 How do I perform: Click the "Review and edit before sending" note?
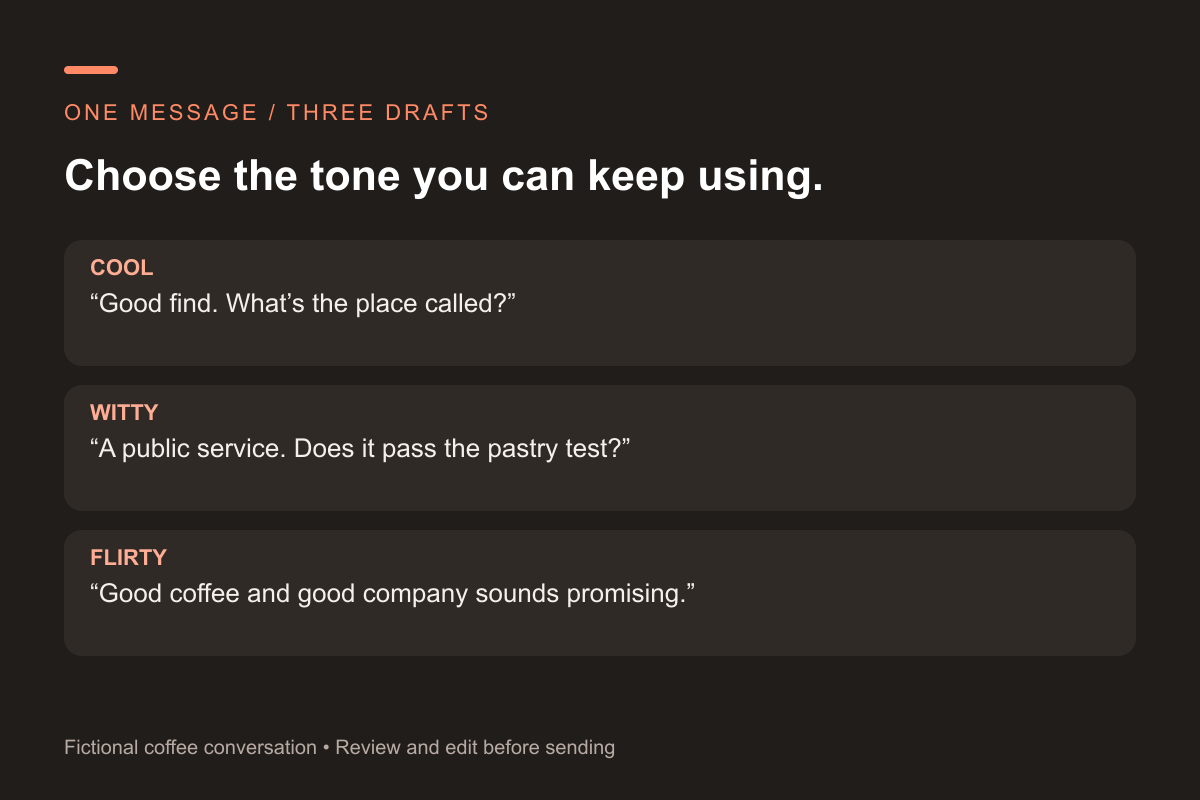[475, 747]
